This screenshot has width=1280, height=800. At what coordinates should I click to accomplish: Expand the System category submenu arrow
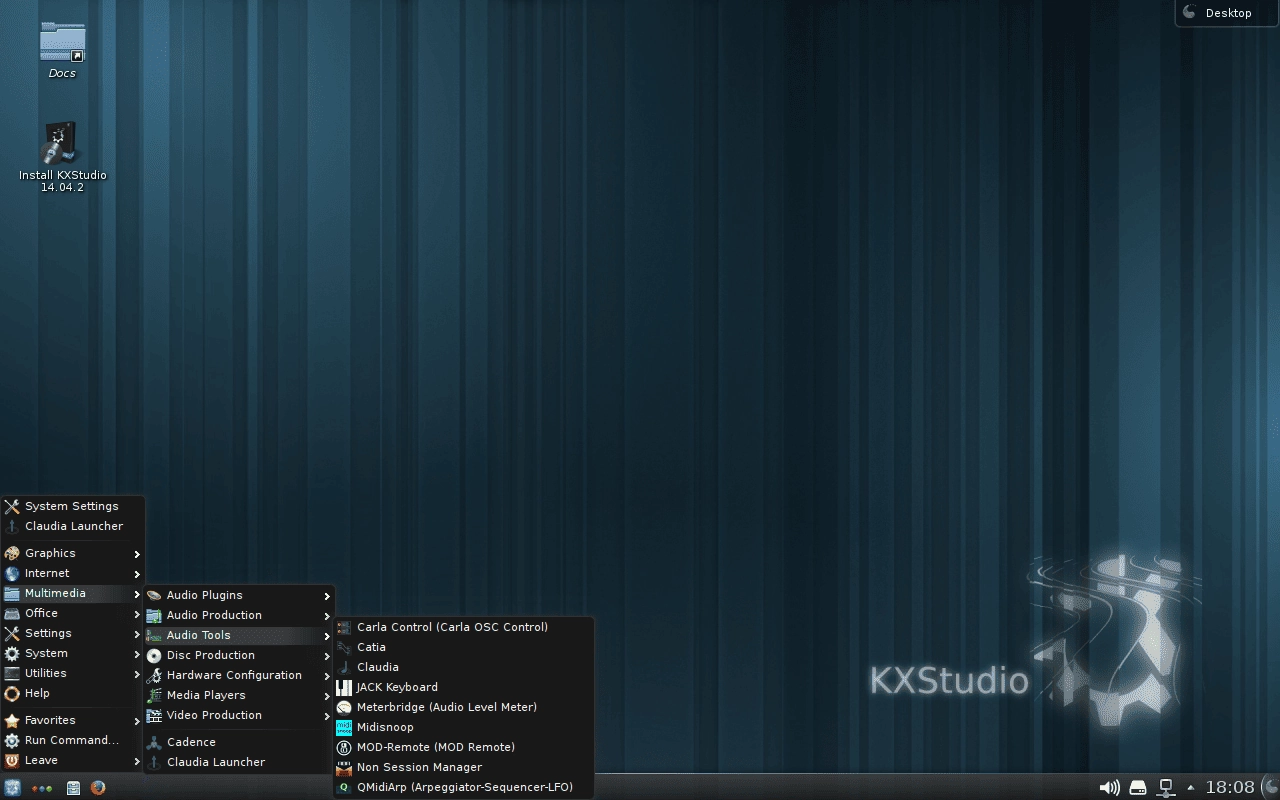pyautogui.click(x=137, y=654)
